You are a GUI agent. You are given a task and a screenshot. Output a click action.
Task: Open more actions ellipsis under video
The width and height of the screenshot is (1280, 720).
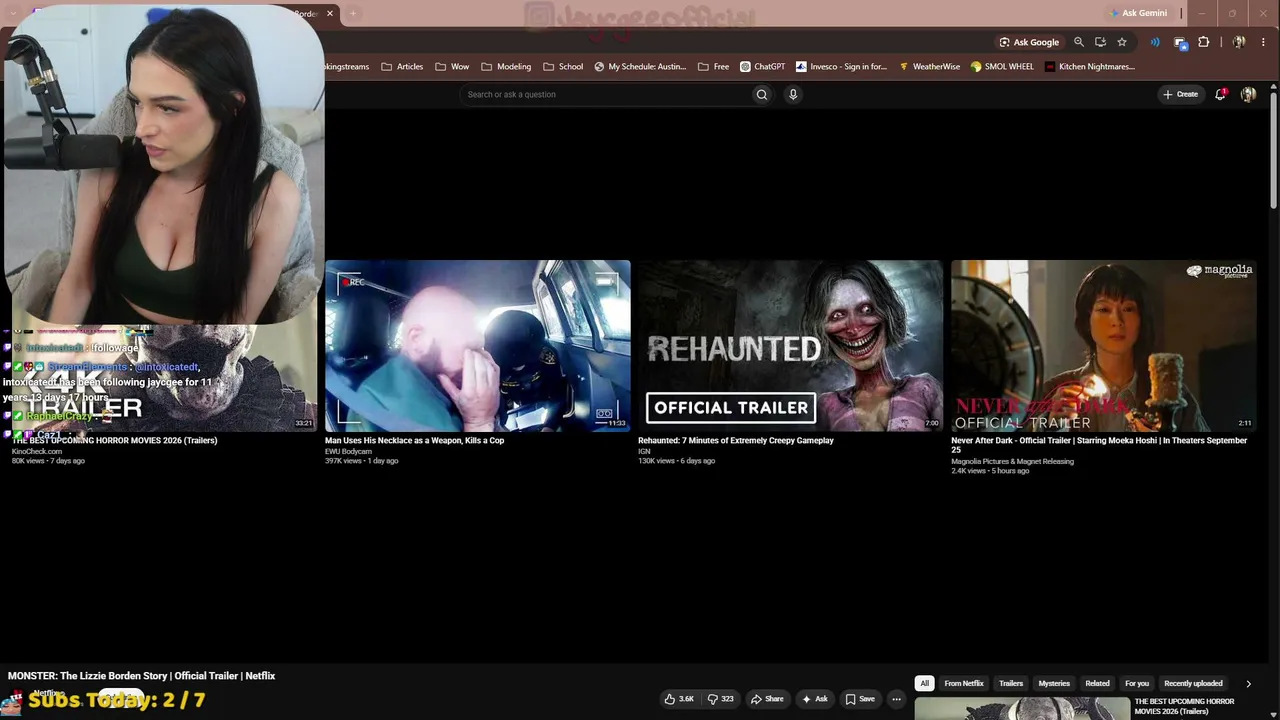(x=896, y=699)
